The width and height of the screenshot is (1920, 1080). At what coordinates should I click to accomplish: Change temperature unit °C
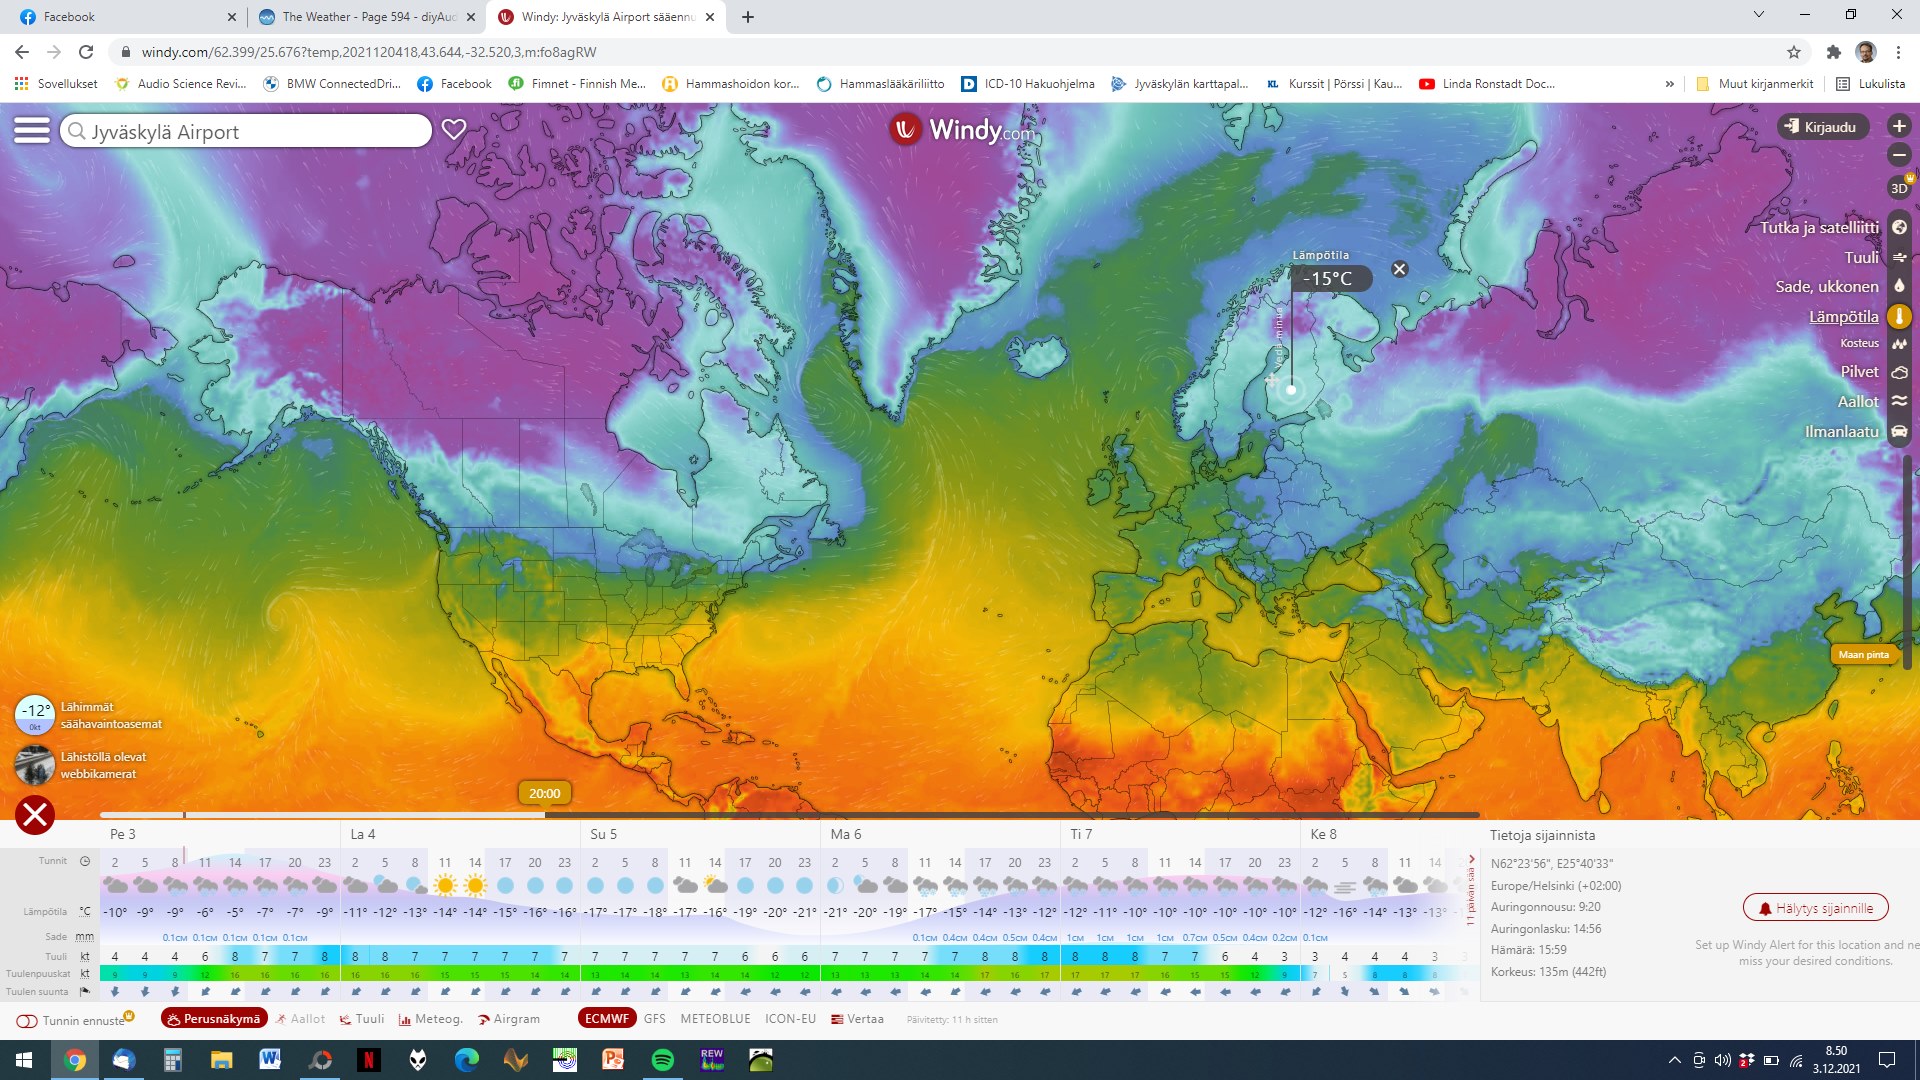pyautogui.click(x=85, y=912)
